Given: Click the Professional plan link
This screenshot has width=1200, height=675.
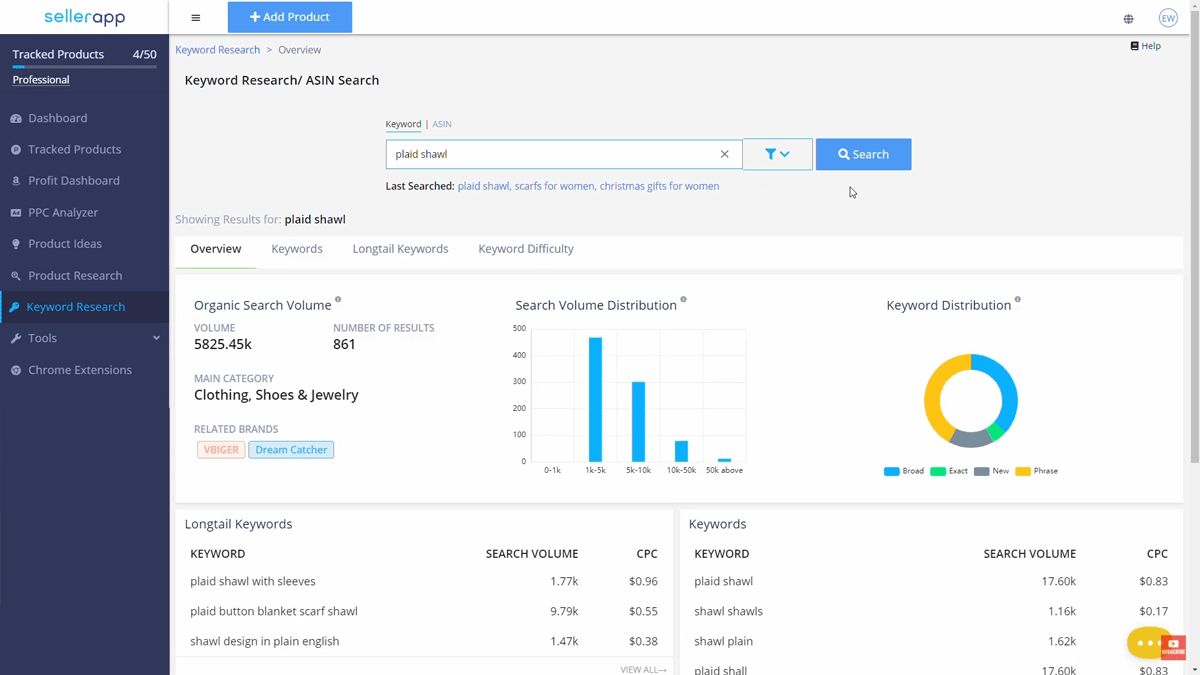Looking at the screenshot, I should [x=41, y=80].
